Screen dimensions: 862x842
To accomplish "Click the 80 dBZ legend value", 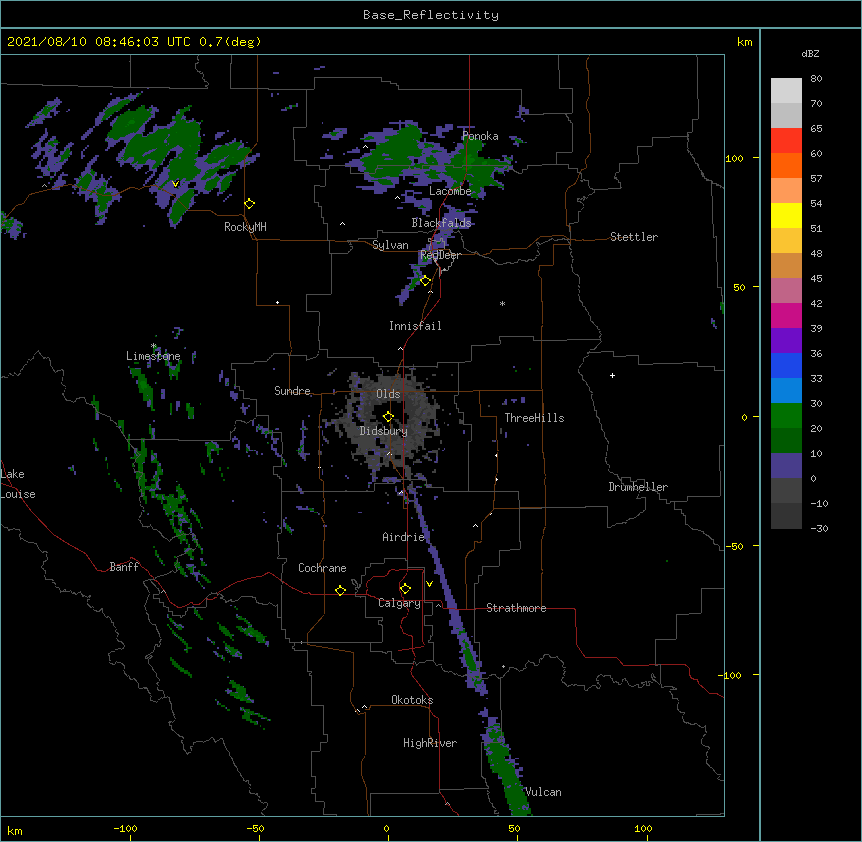I will 816,79.
